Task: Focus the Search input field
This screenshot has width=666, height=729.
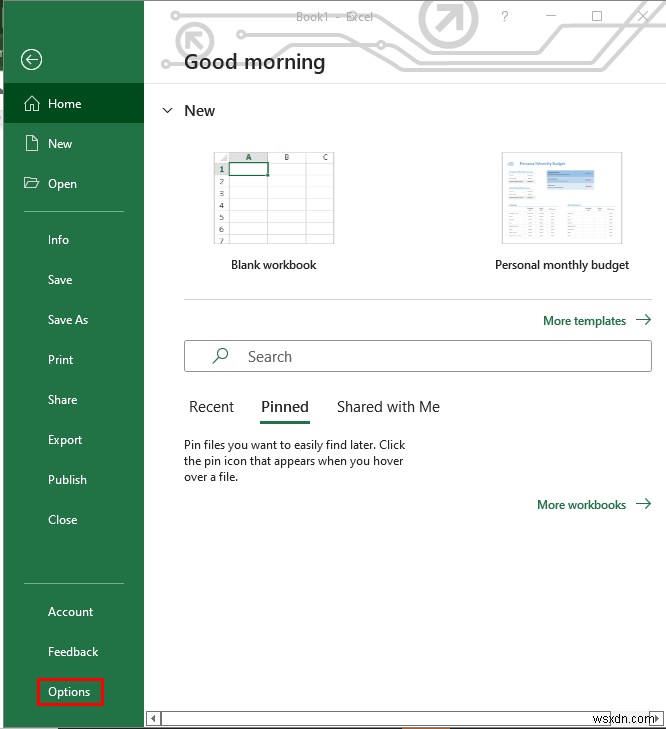Action: tap(418, 356)
